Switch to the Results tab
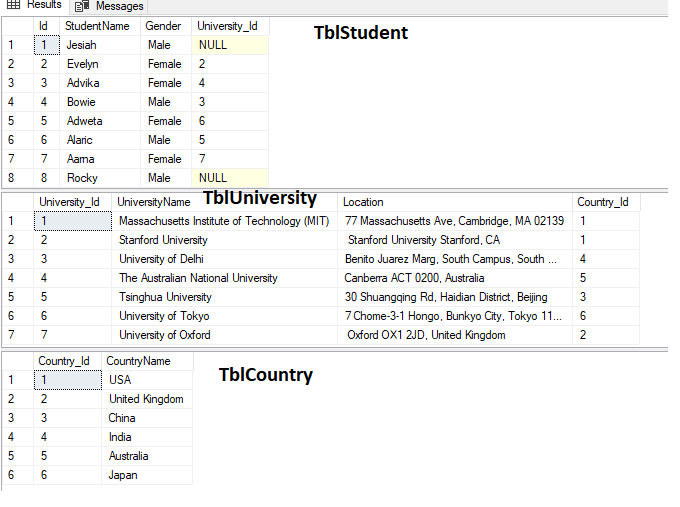Viewport: 680px width, 507px height. [35, 5]
